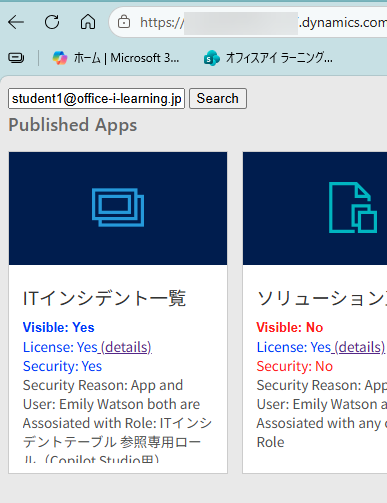This screenshot has width=387, height=503.
Task: Click the Search button
Action: click(x=218, y=99)
